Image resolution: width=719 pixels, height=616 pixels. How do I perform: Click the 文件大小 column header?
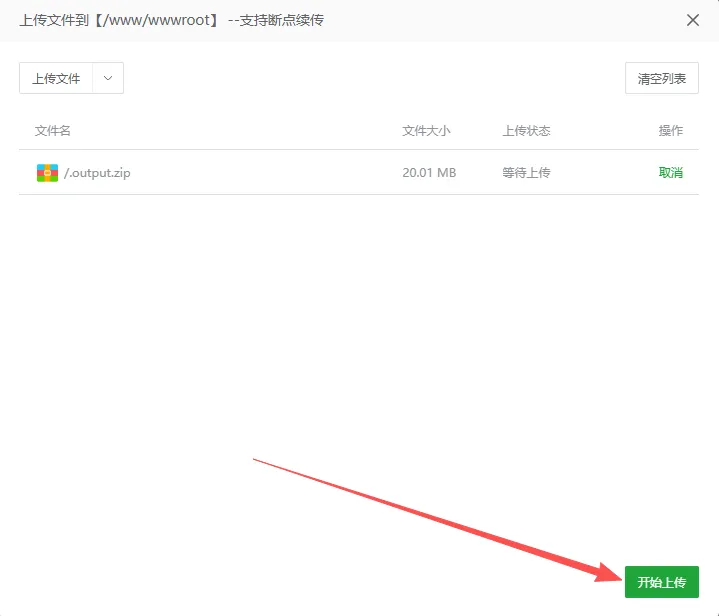pyautogui.click(x=426, y=131)
